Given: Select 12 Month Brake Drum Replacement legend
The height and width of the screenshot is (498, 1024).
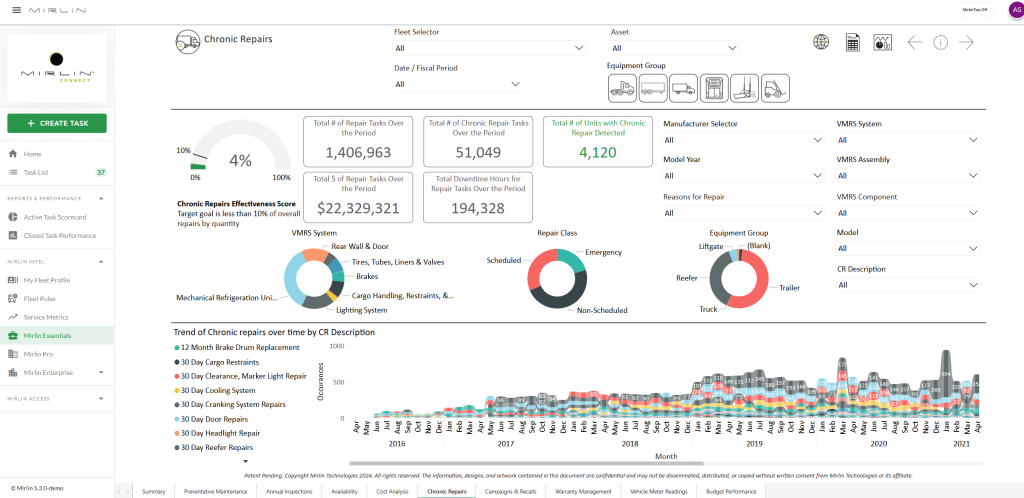Looking at the screenshot, I should [x=236, y=347].
